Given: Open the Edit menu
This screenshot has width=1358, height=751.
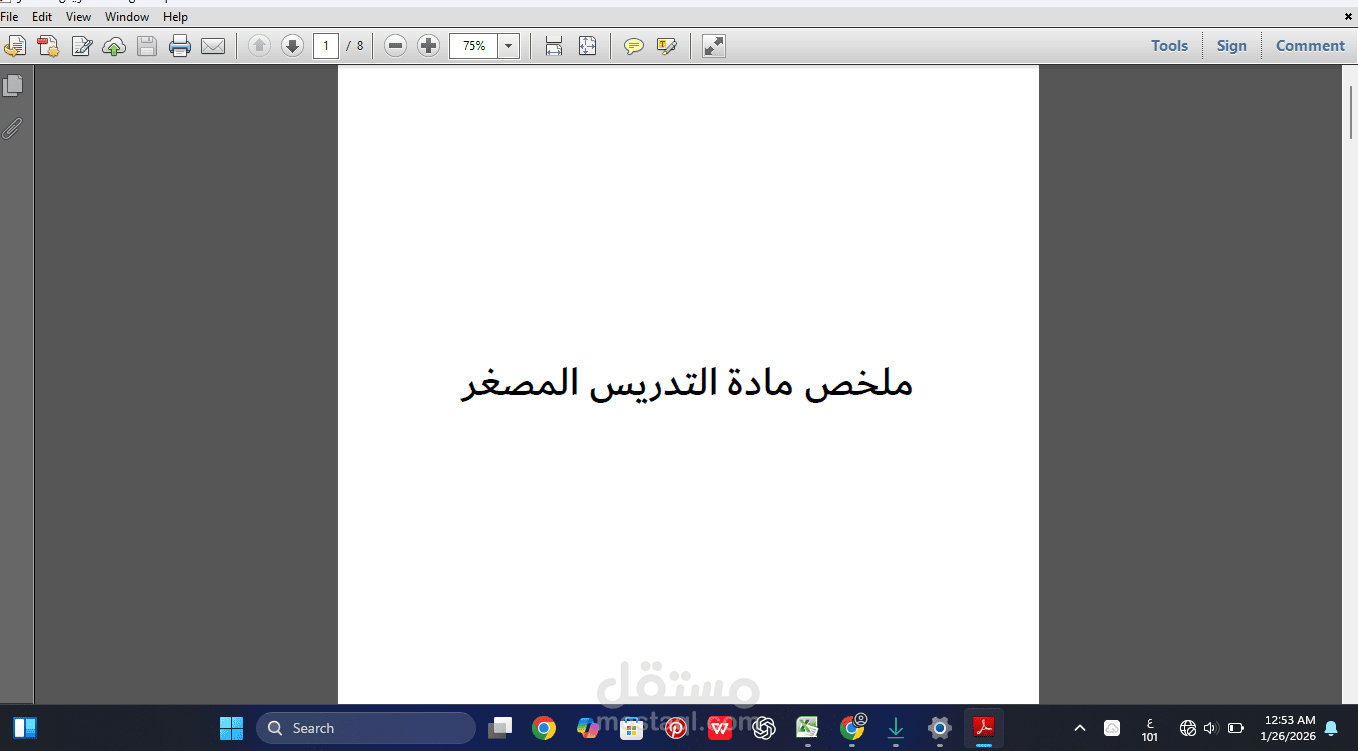Looking at the screenshot, I should (42, 17).
